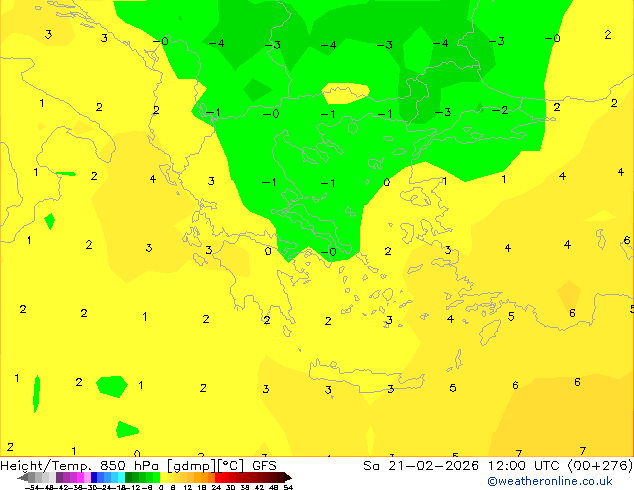Viewport: 634px width, 490px height.
Task: Click the '[°C]' unit label
Action: (x=231, y=466)
